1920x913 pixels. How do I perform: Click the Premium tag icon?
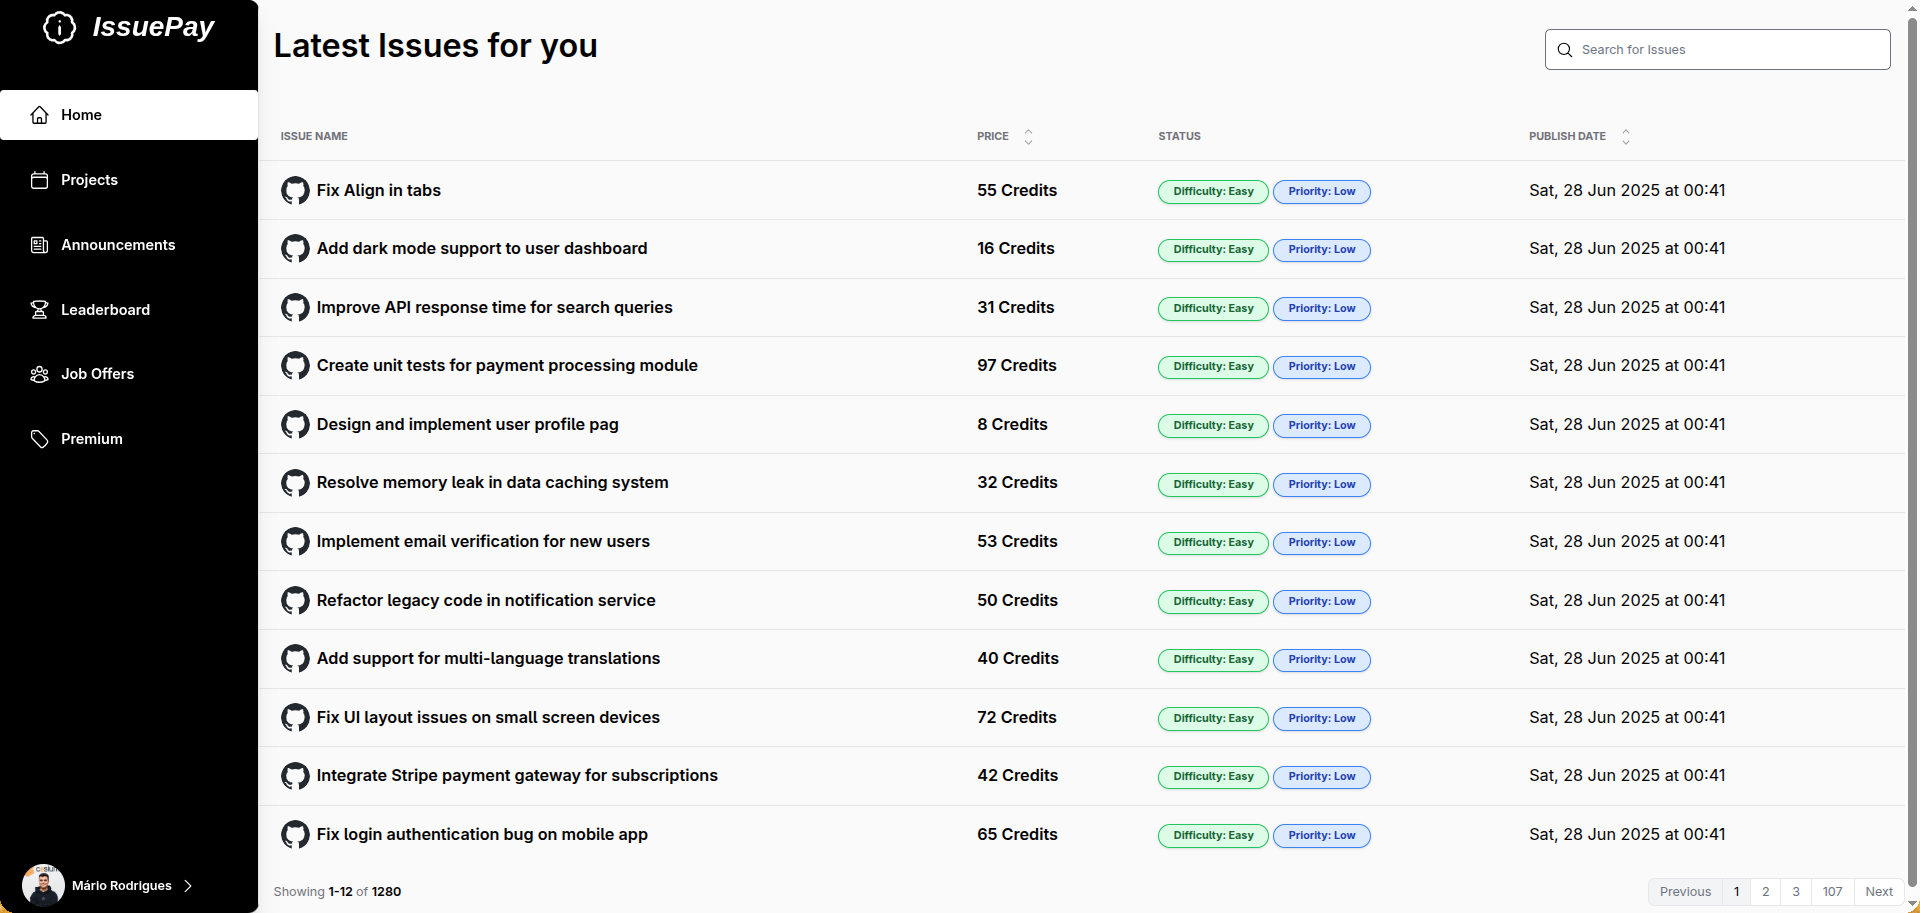(40, 439)
